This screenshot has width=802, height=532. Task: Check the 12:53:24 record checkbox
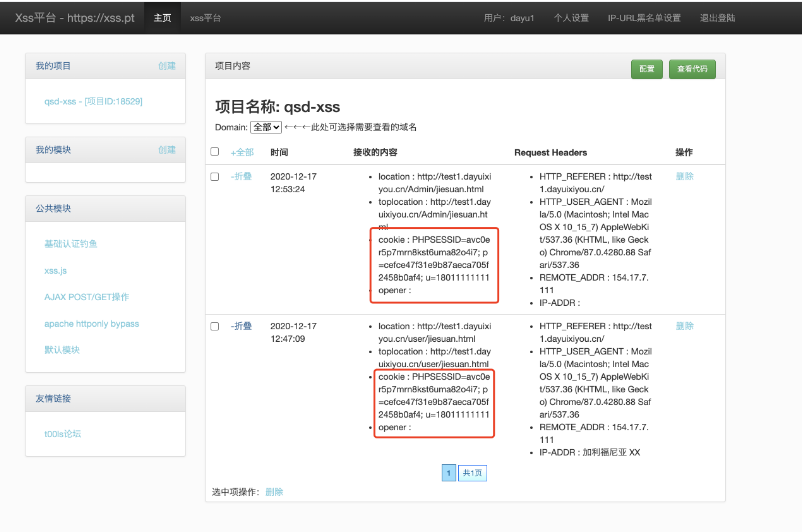tap(215, 176)
